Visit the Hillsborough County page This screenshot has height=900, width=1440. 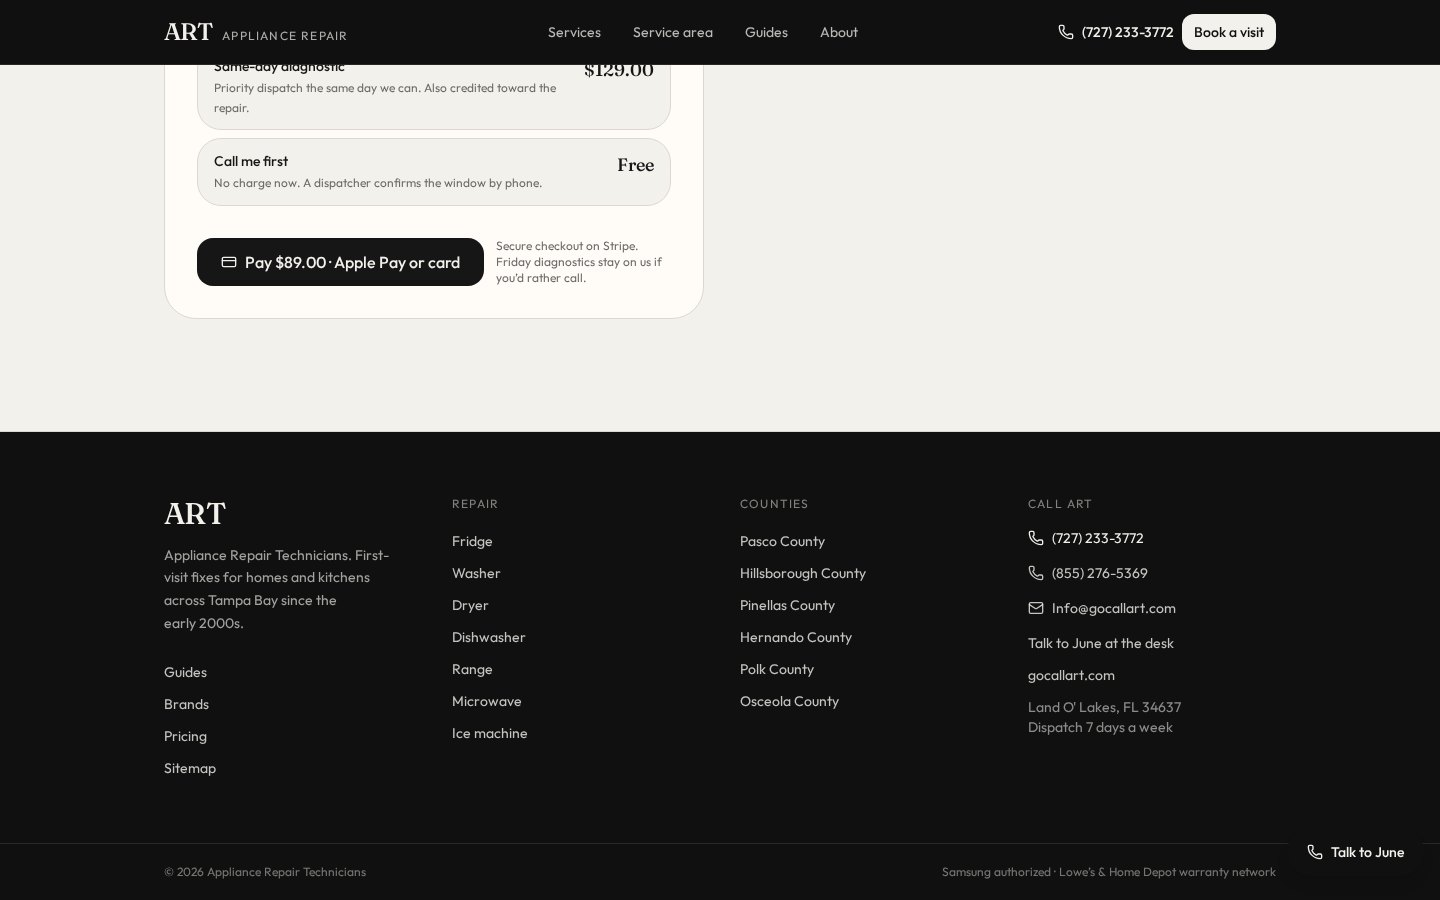click(x=803, y=573)
